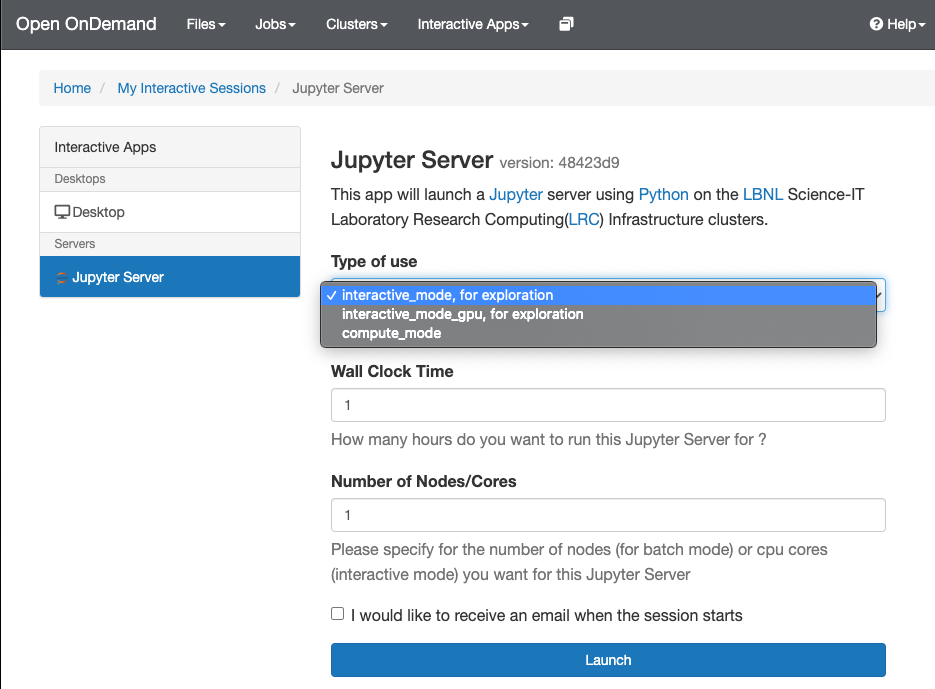Click the Help question mark icon

[876, 24]
